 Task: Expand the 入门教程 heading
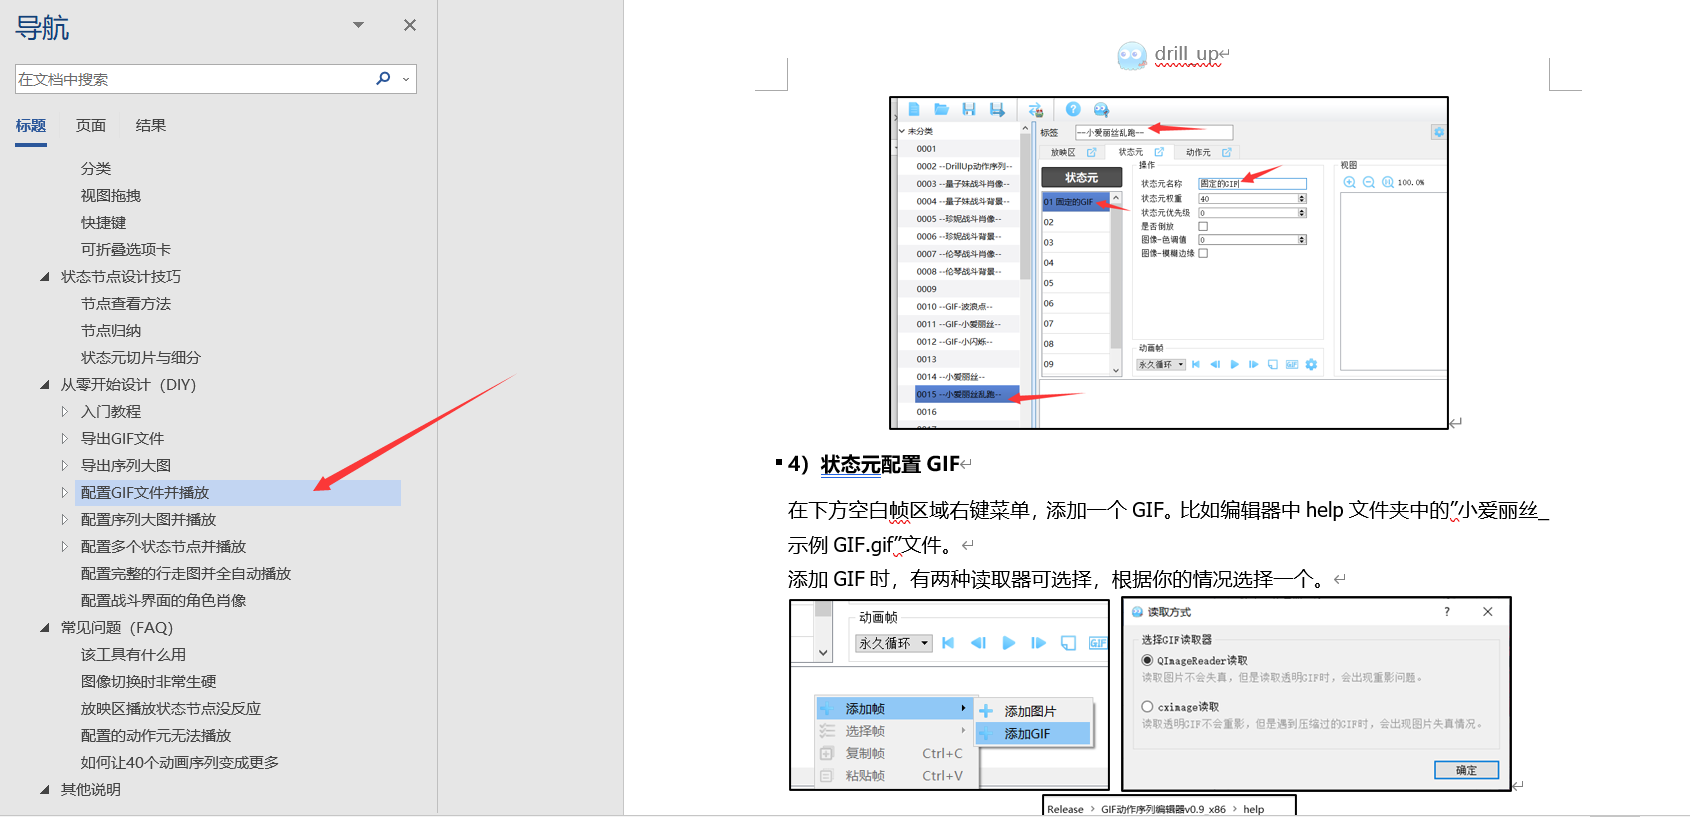(64, 412)
